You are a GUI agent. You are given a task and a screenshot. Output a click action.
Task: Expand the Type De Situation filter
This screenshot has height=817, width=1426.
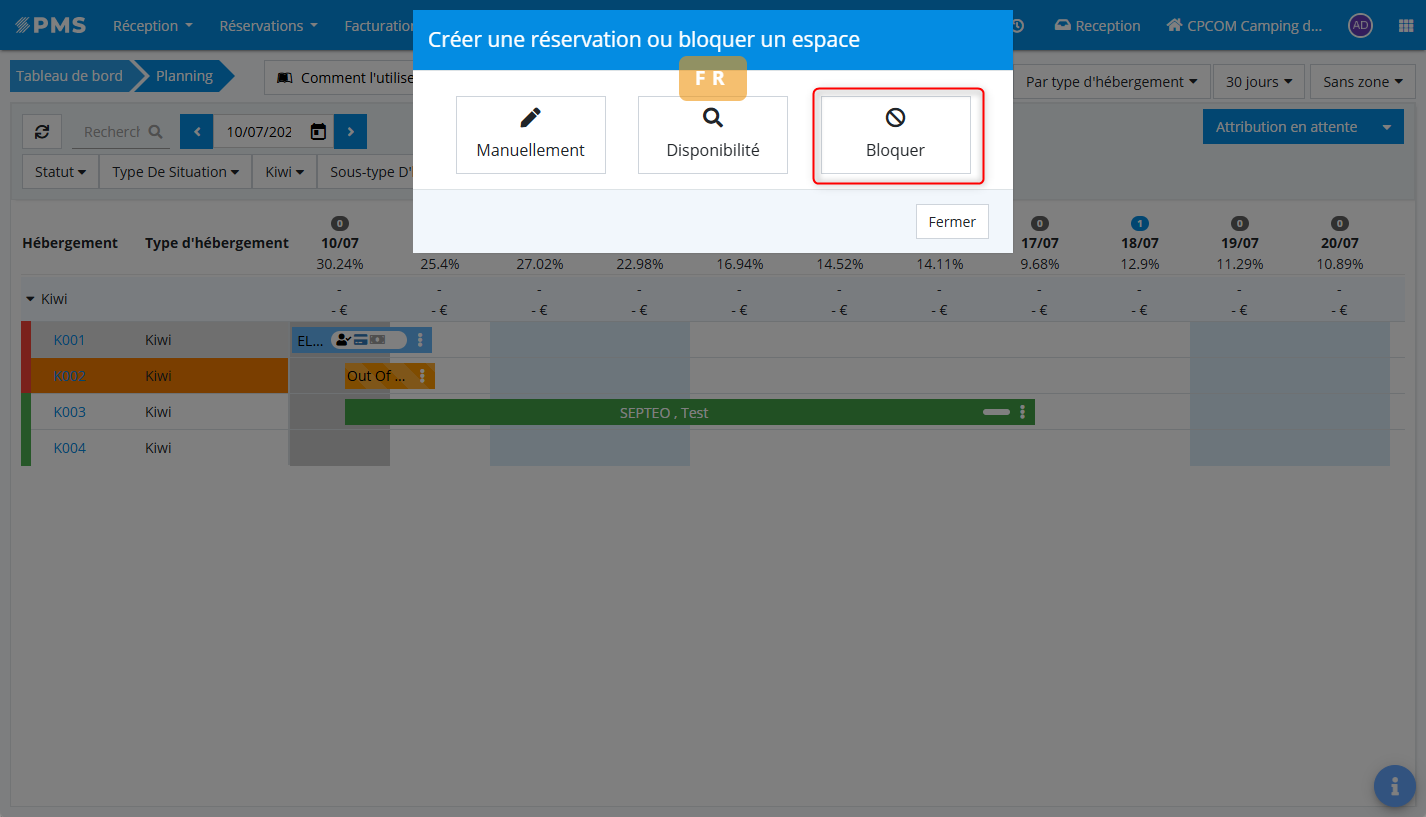point(175,172)
